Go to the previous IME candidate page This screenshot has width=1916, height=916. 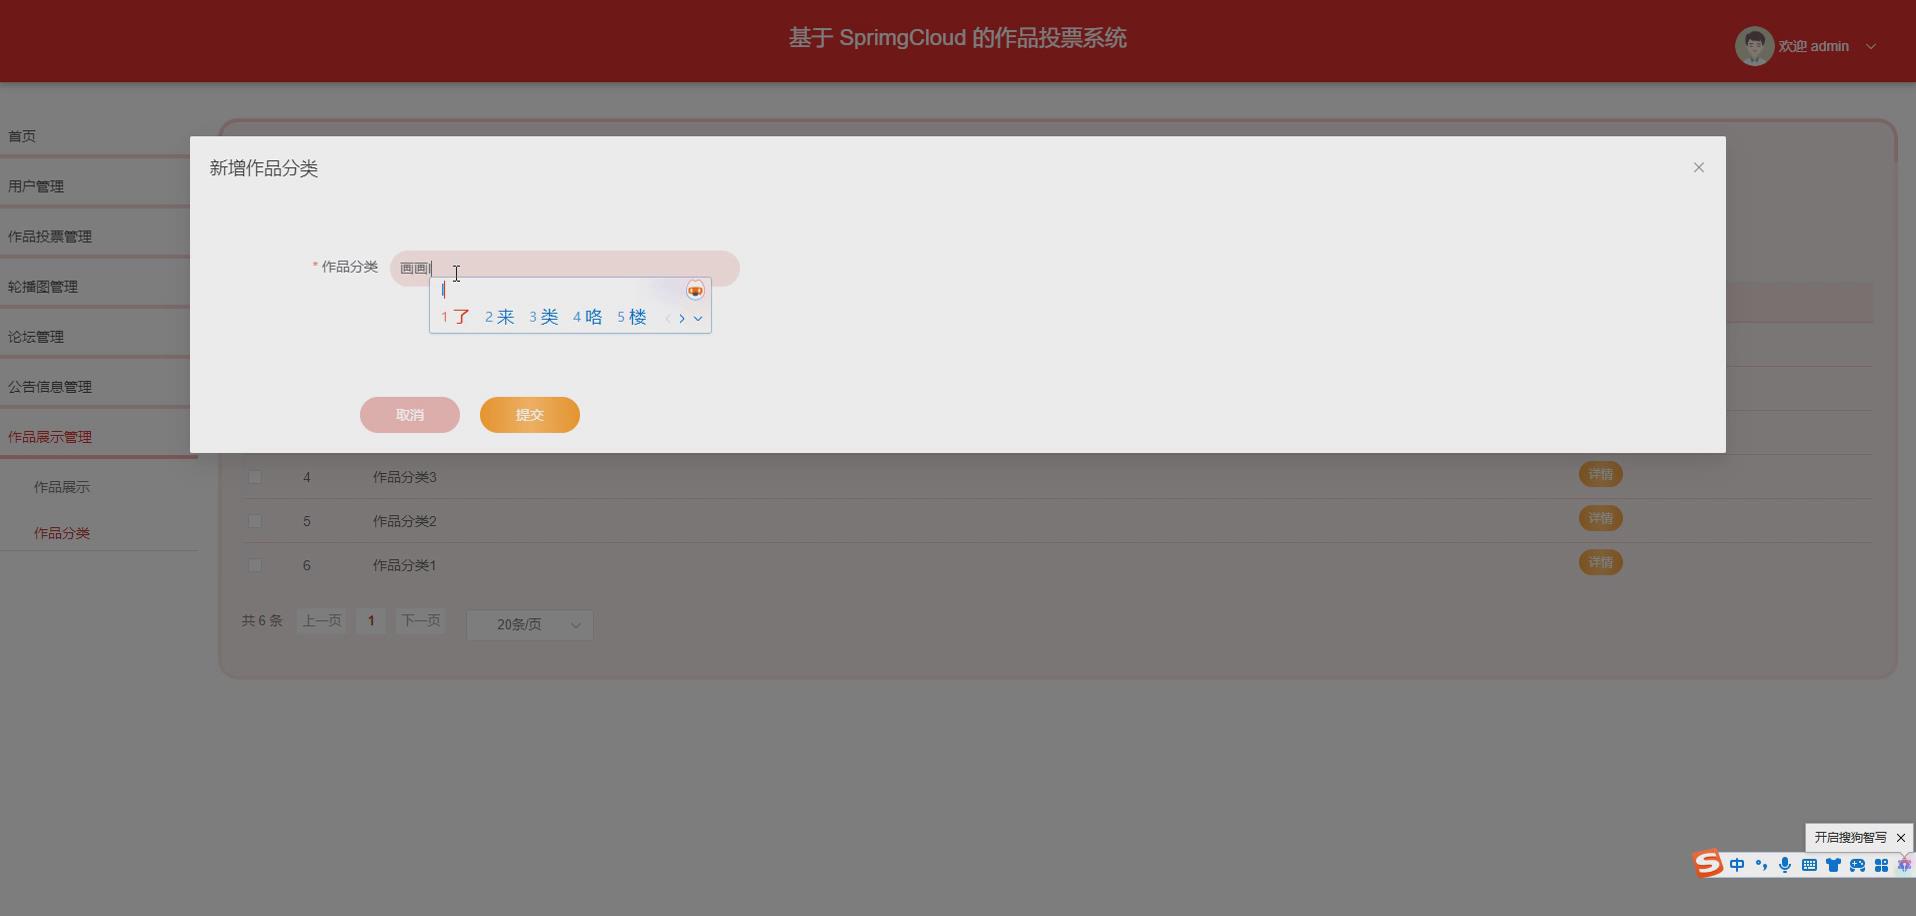(668, 318)
